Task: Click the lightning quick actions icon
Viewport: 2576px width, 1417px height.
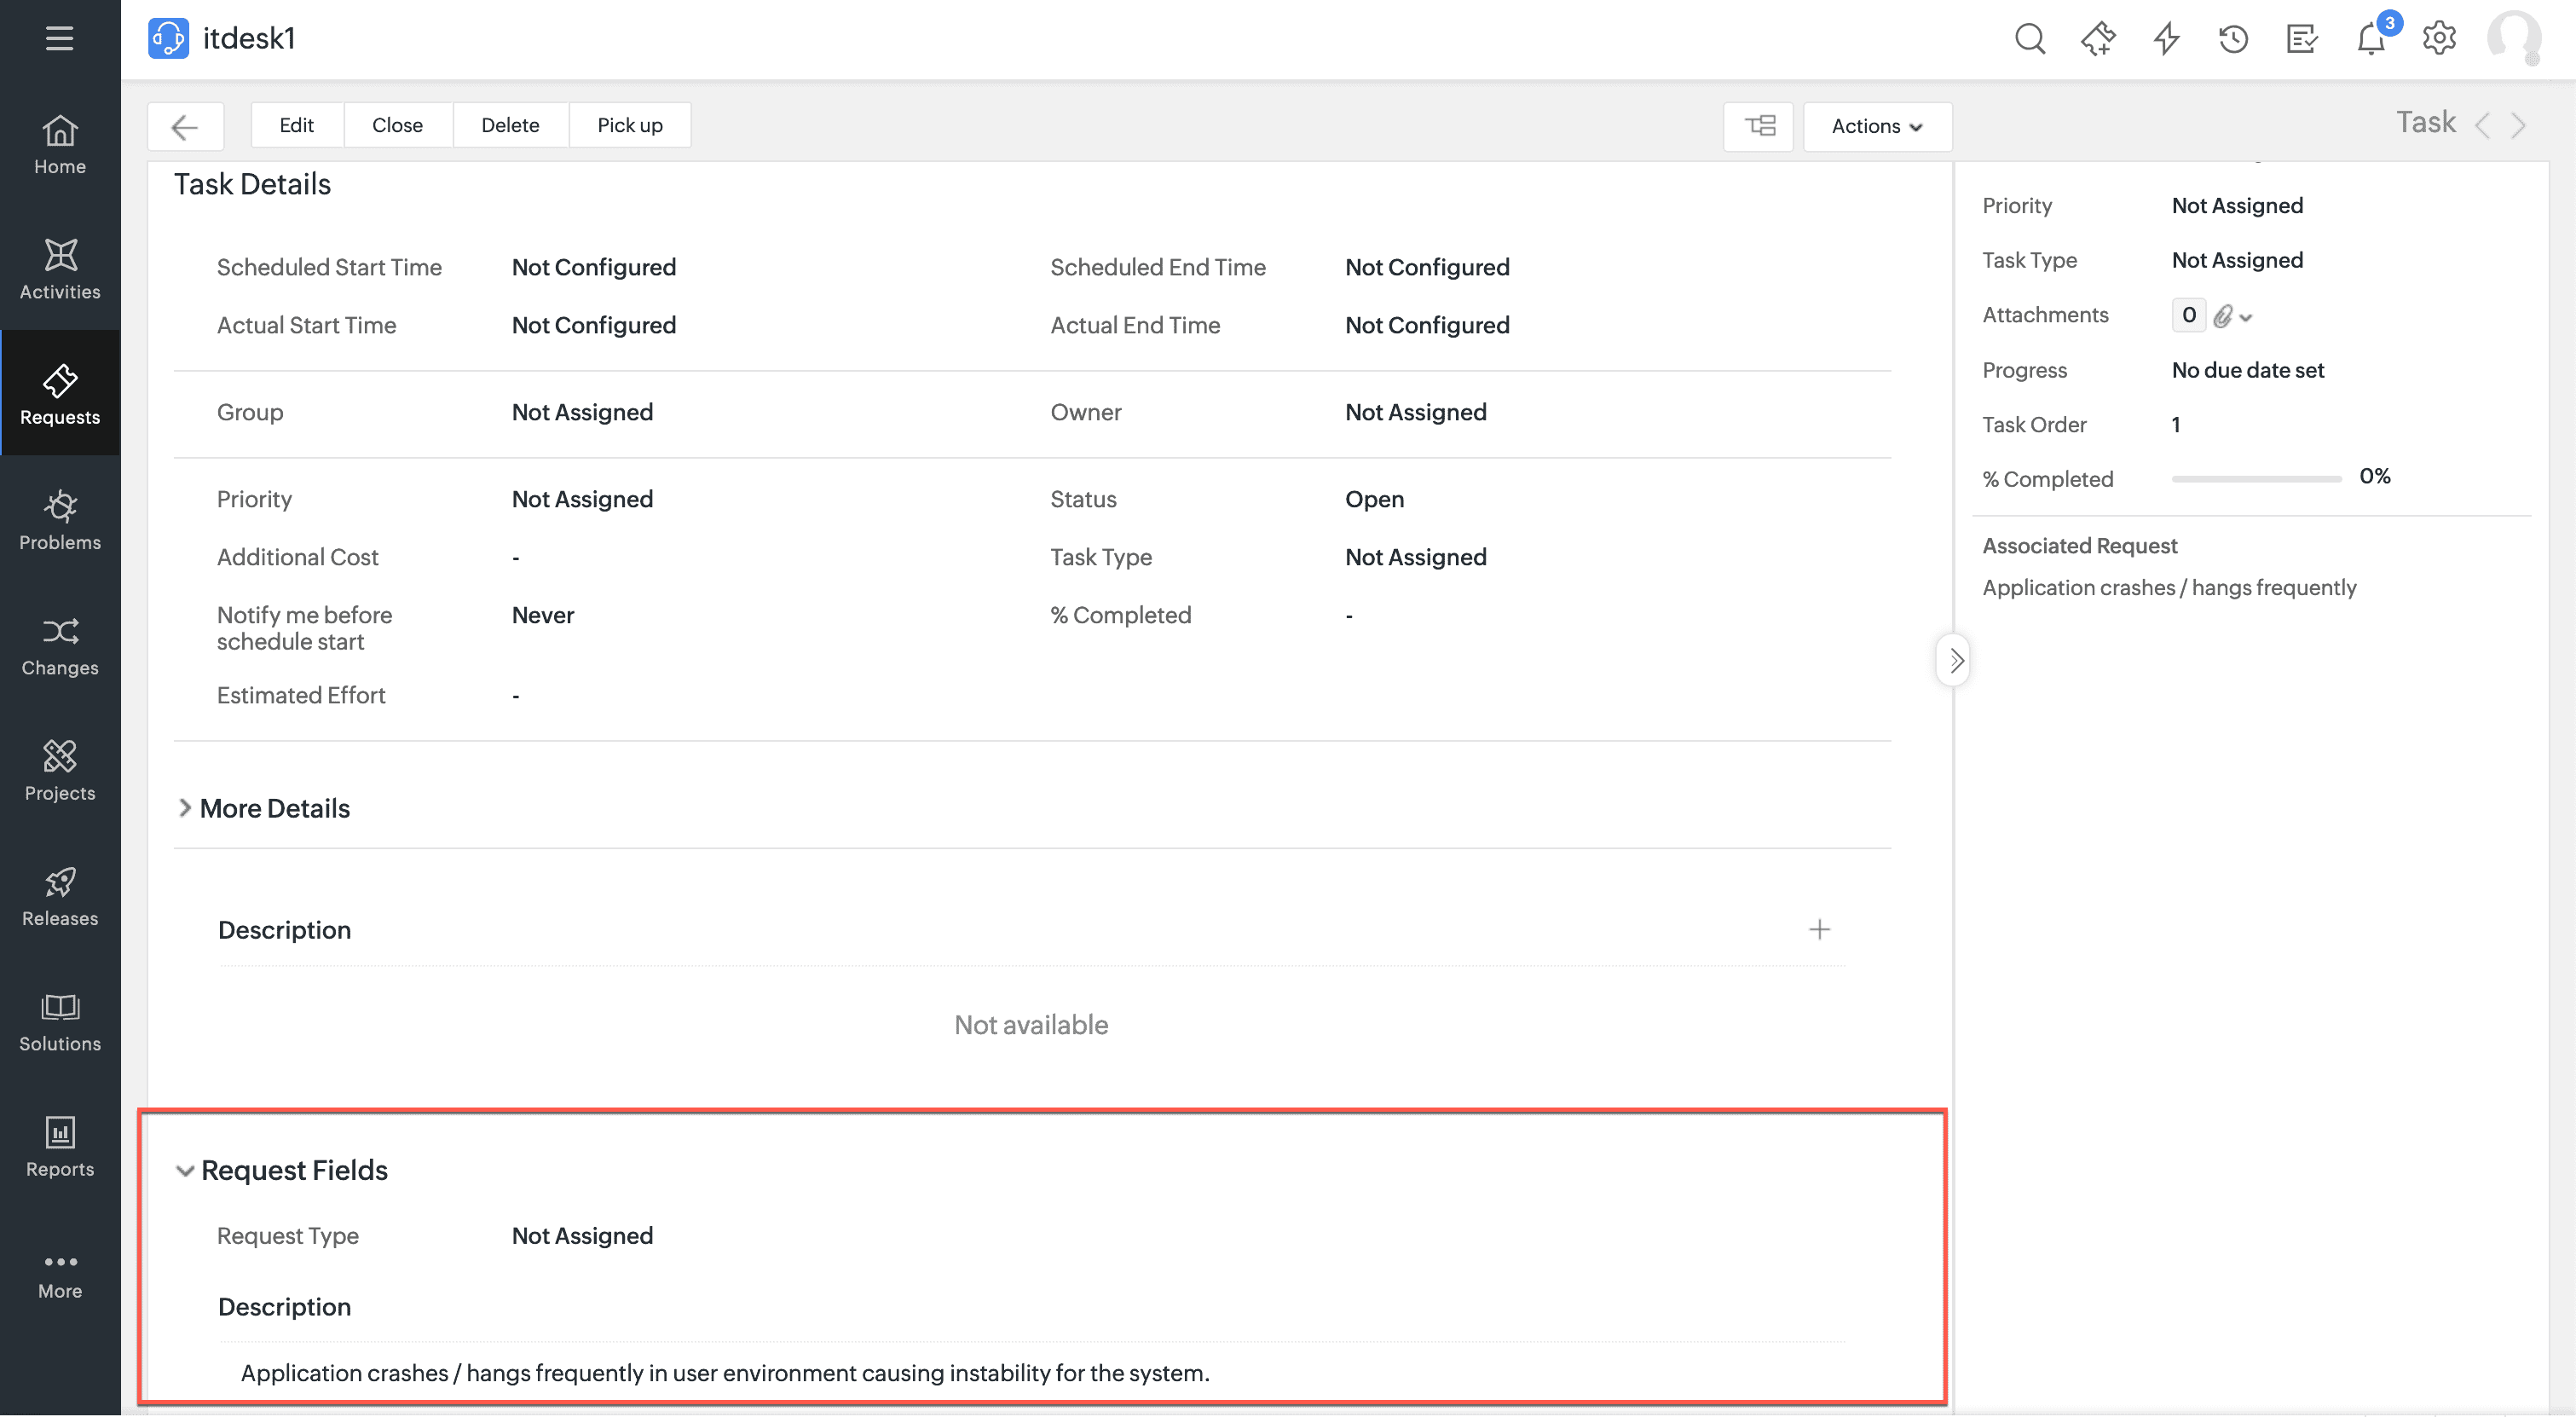Action: (x=2166, y=39)
